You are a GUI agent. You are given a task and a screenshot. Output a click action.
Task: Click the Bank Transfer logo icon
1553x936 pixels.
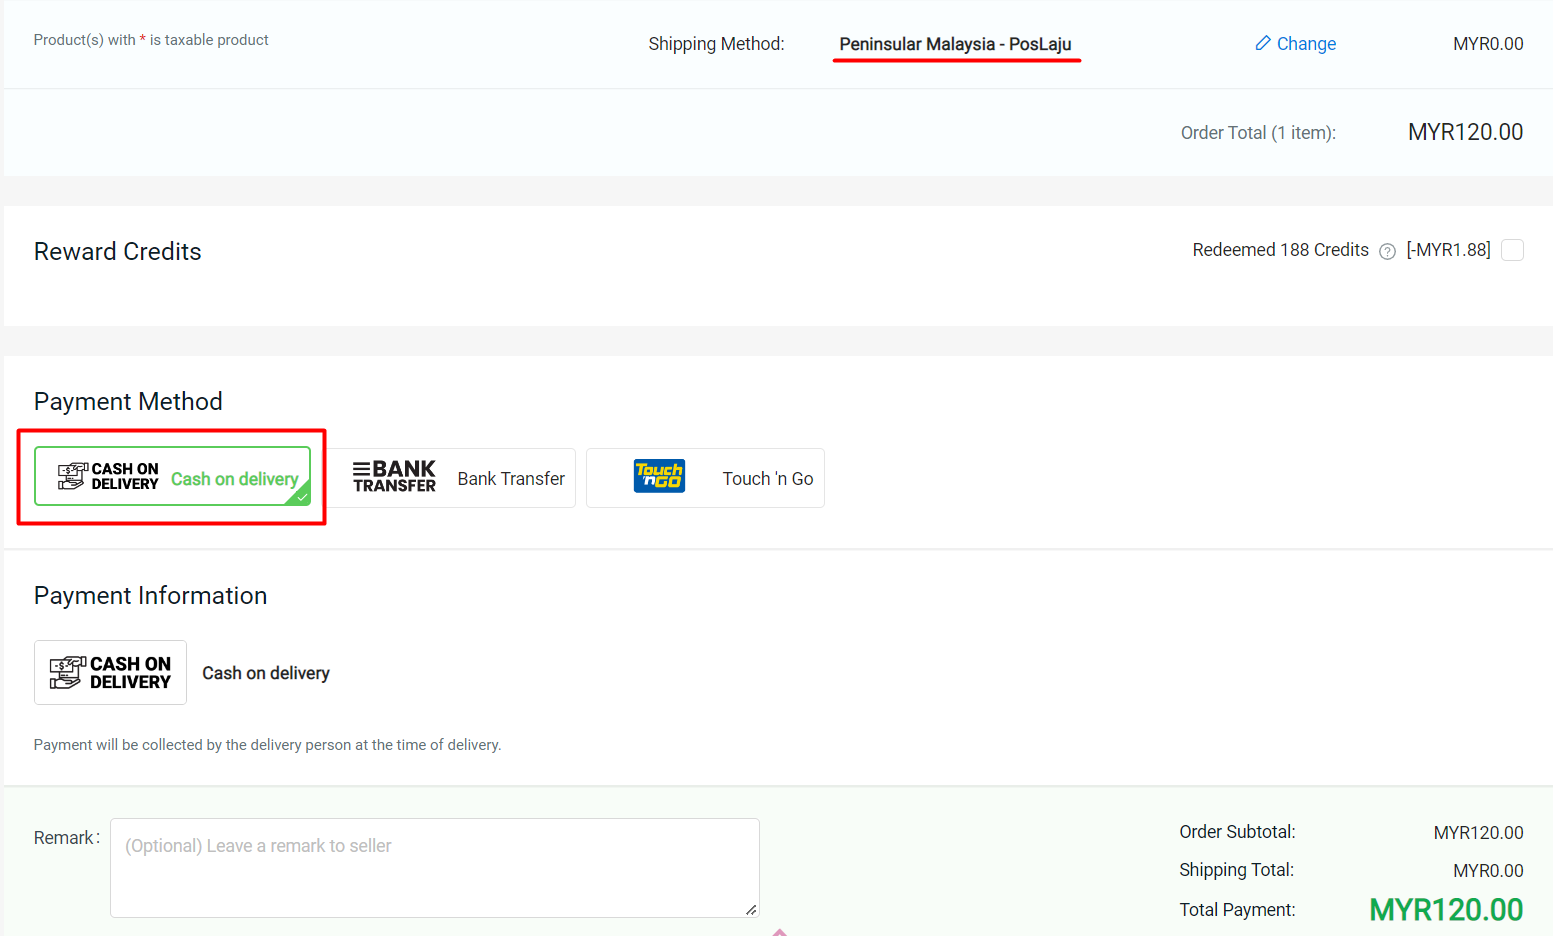(394, 477)
